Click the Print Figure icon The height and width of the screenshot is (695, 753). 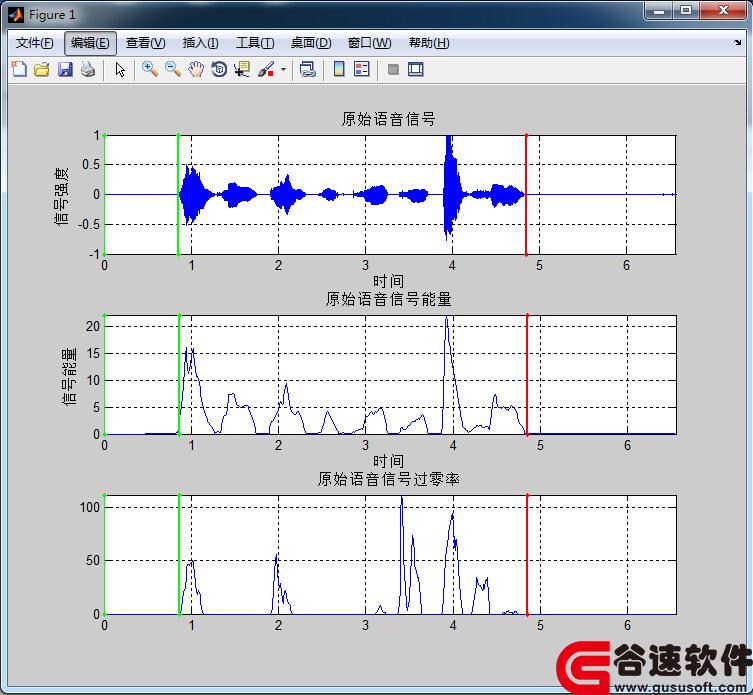point(88,70)
